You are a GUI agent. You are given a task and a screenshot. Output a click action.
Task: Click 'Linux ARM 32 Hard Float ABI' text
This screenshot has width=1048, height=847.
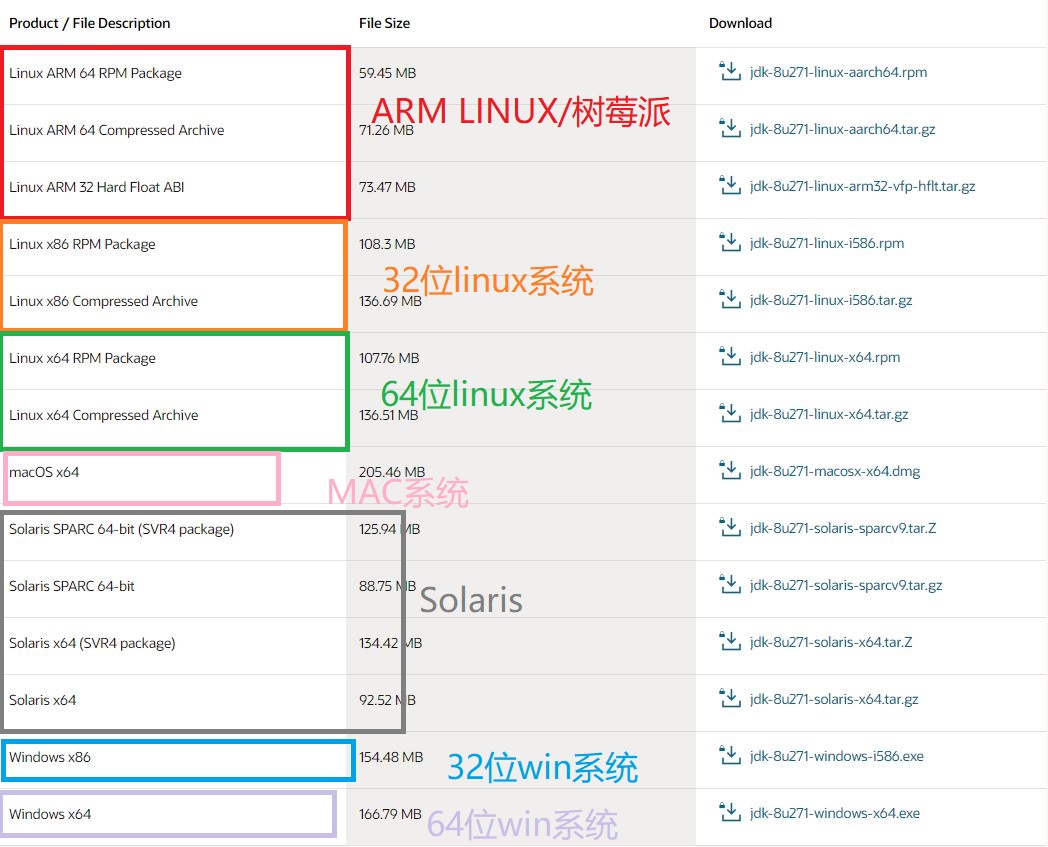point(96,187)
